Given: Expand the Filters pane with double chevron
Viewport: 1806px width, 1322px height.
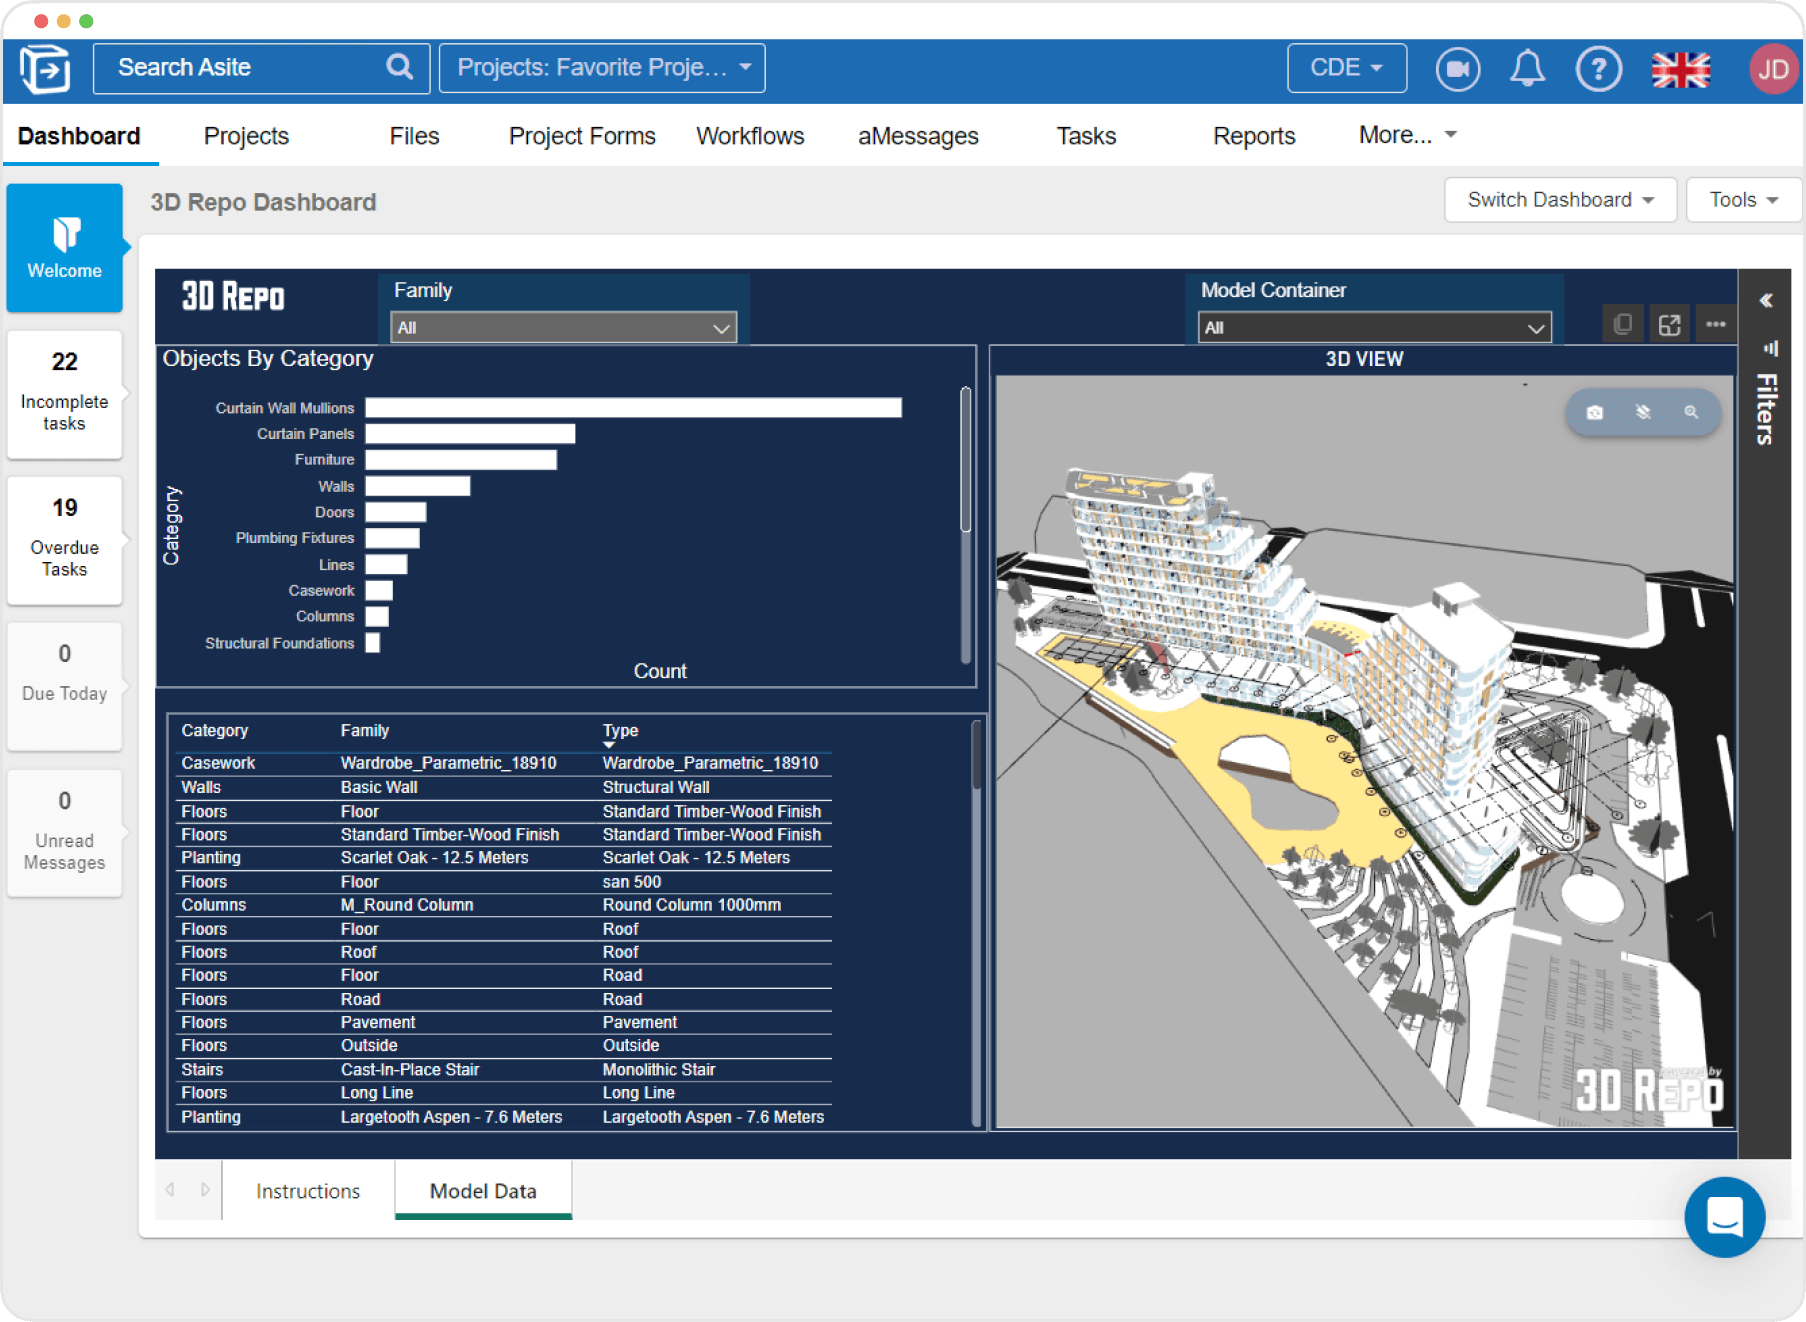Looking at the screenshot, I should [x=1766, y=300].
